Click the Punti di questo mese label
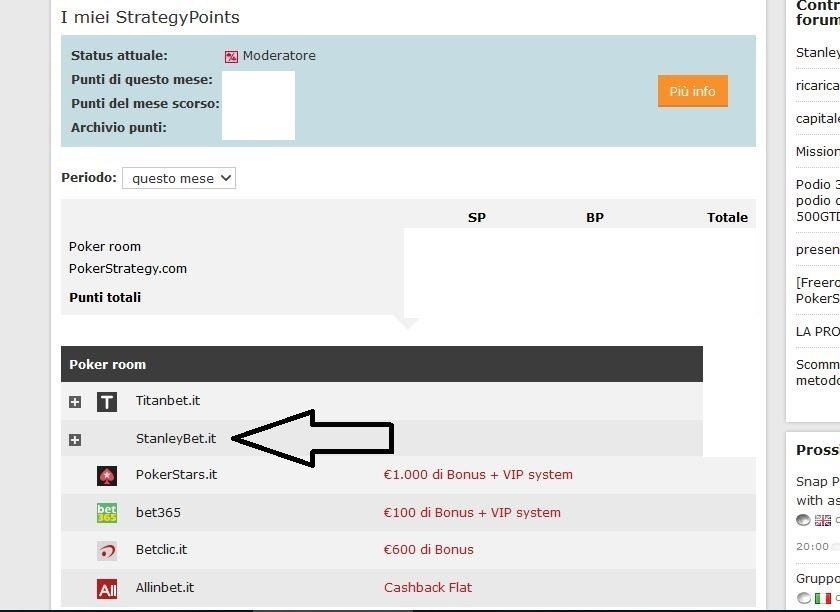 [142, 79]
